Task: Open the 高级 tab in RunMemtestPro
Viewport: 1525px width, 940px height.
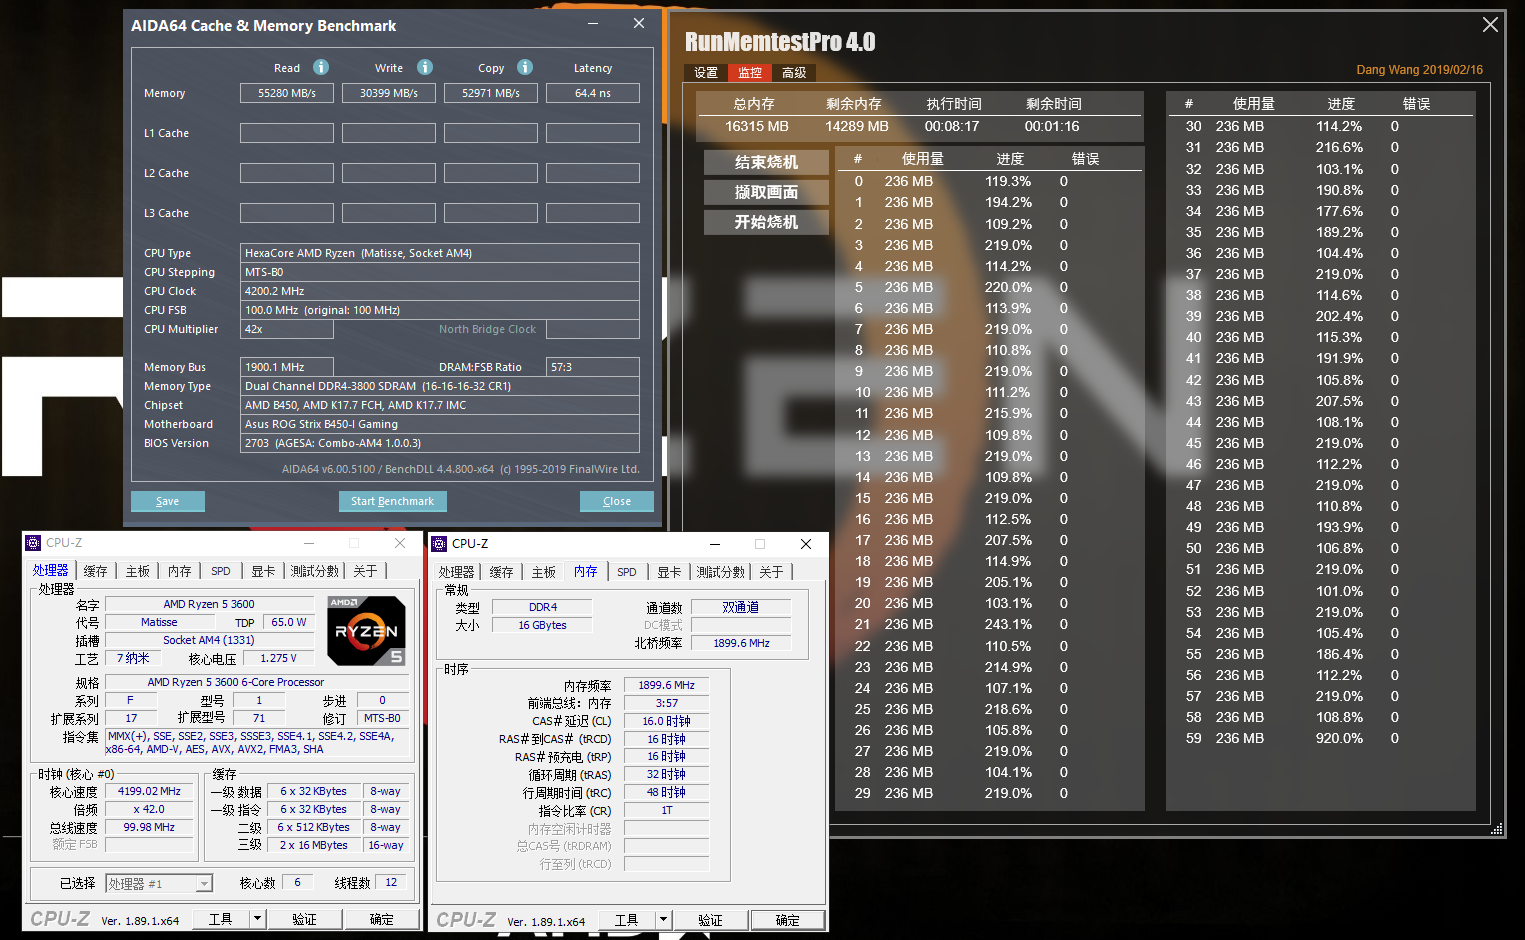Action: 794,72
